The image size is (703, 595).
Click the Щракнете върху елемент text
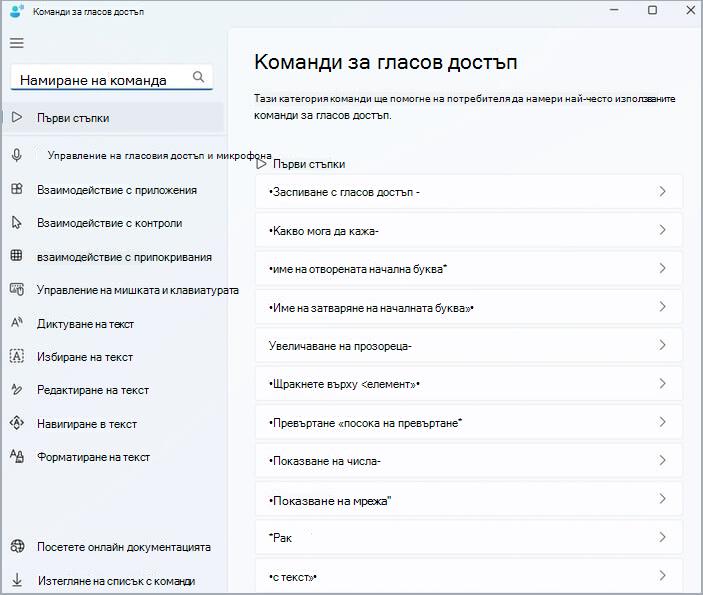[344, 385]
